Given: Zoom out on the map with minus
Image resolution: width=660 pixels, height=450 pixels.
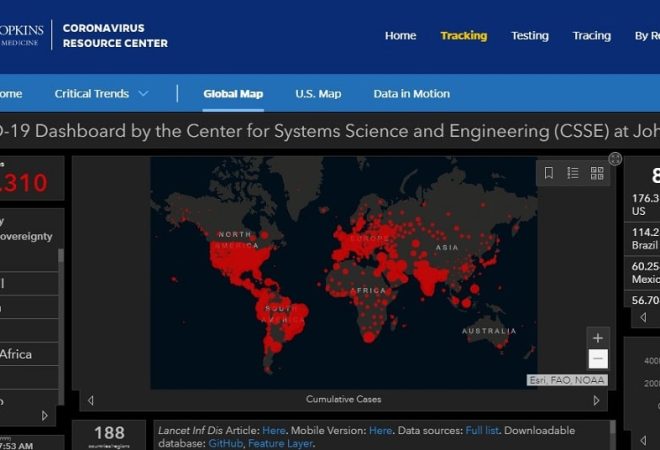Looking at the screenshot, I should [x=598, y=359].
